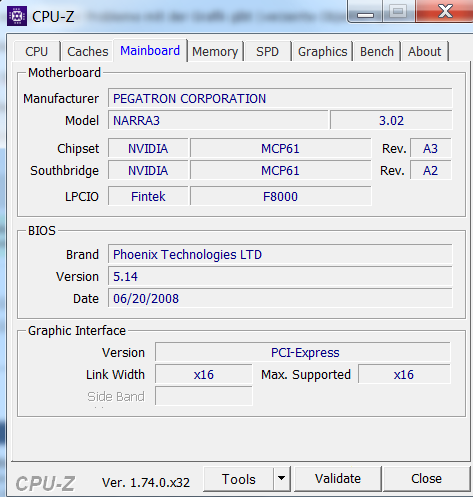Click the empty Side Band field
This screenshot has height=497, width=473.
pos(204,396)
